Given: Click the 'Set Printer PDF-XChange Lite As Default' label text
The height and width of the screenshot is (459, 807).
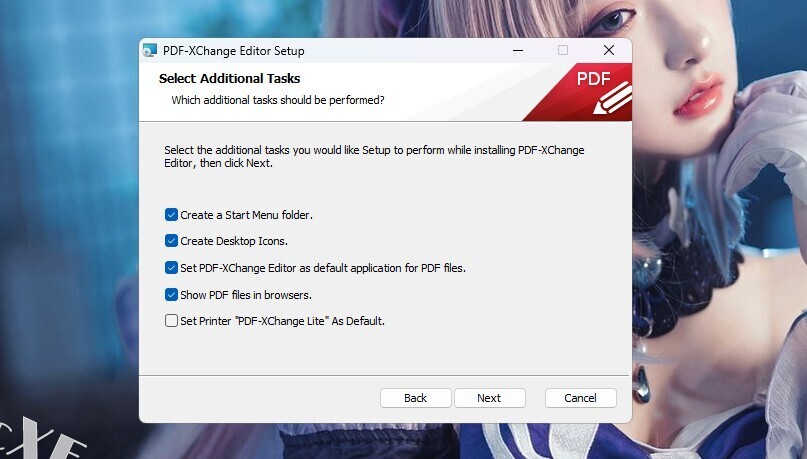Looking at the screenshot, I should click(x=283, y=321).
